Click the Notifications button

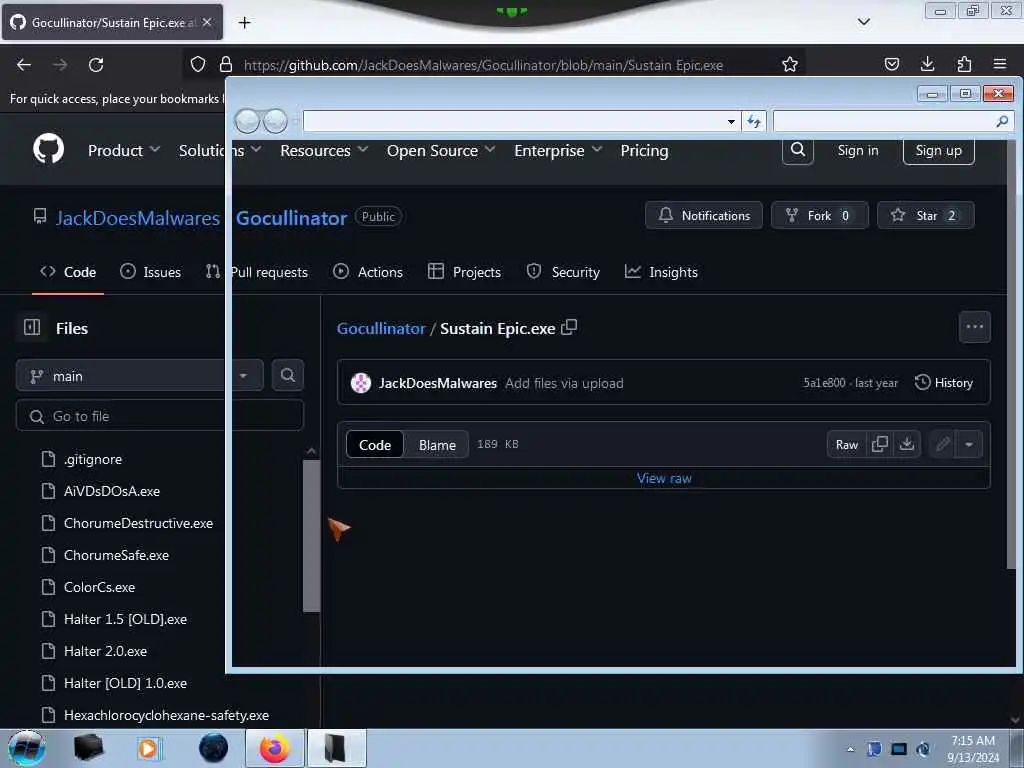pos(703,215)
